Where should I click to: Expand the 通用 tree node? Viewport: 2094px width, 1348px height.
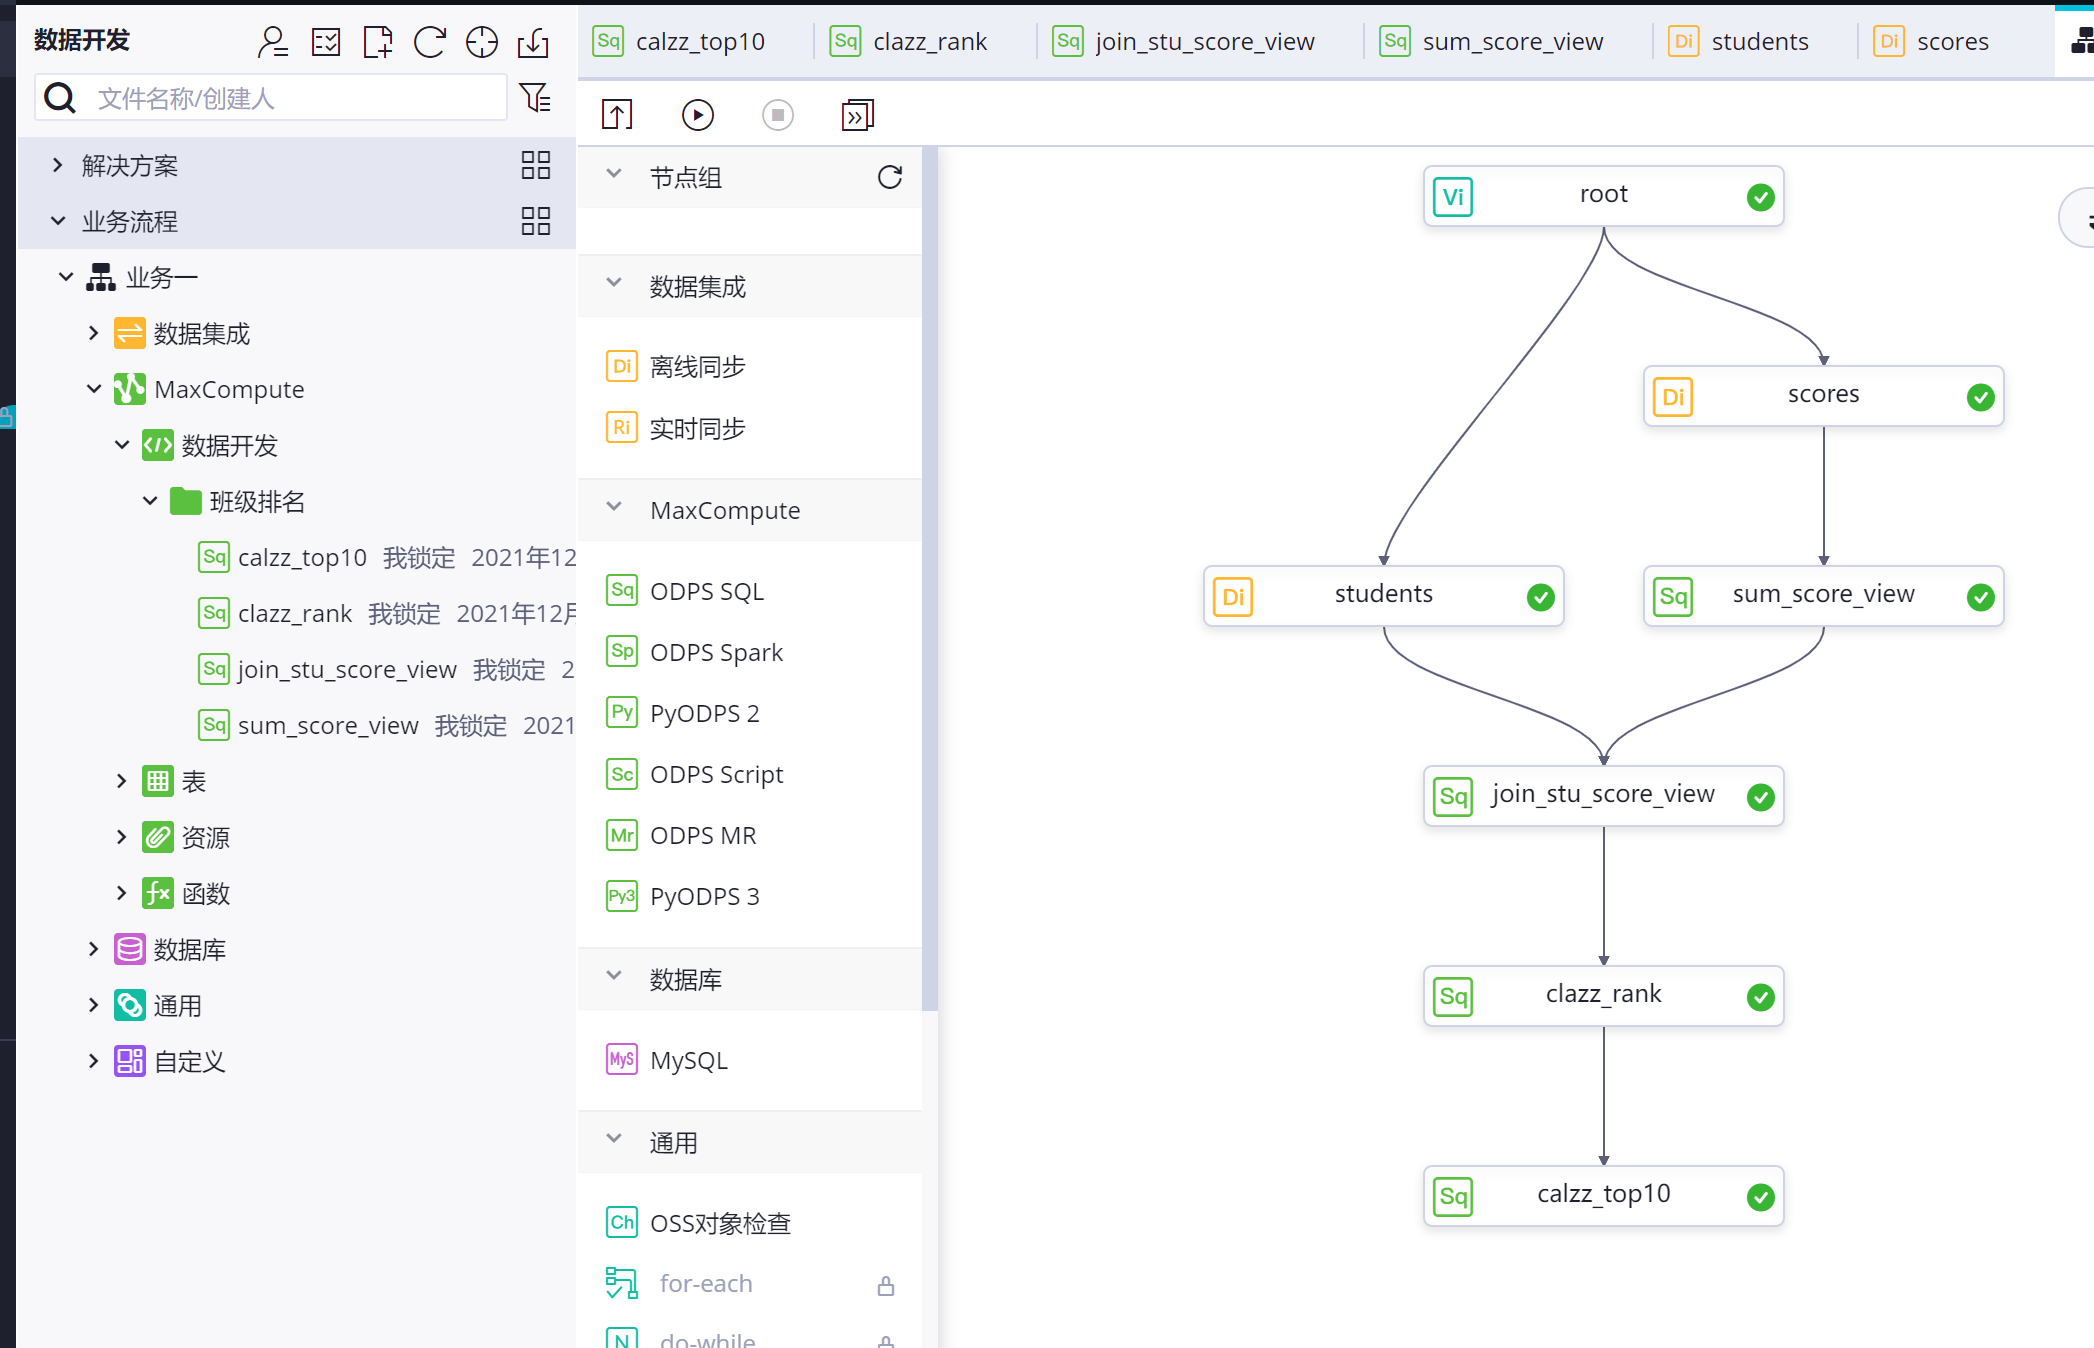(94, 1005)
